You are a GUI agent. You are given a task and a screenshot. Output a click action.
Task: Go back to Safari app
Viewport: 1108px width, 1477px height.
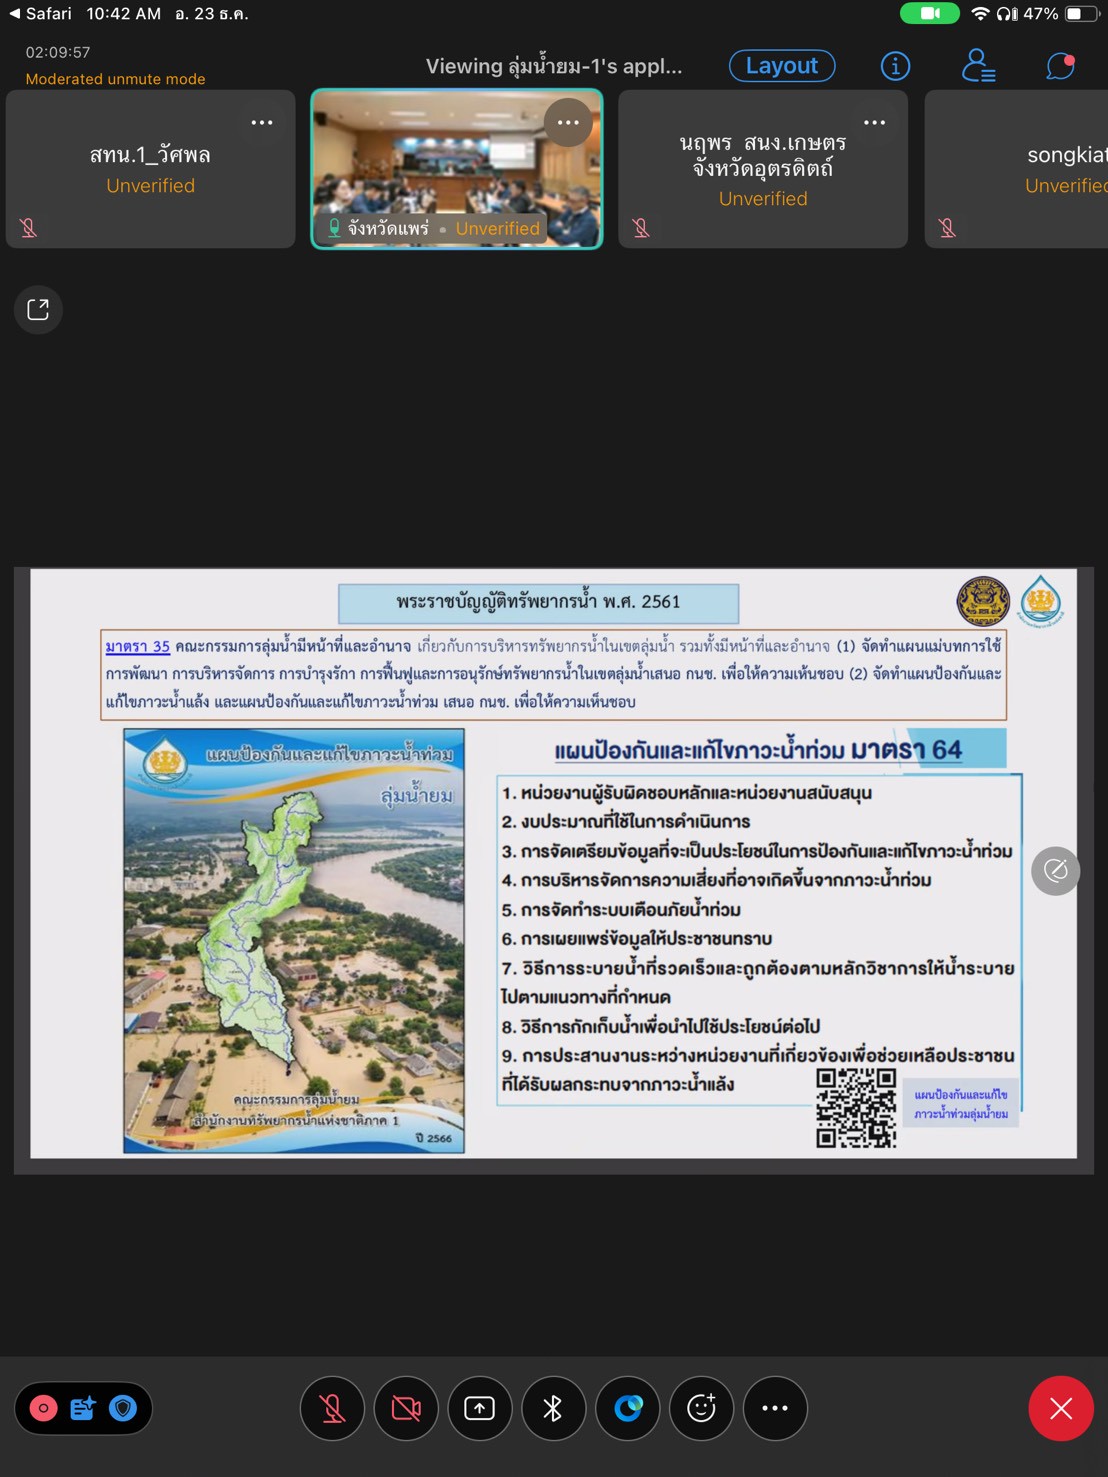tap(40, 14)
